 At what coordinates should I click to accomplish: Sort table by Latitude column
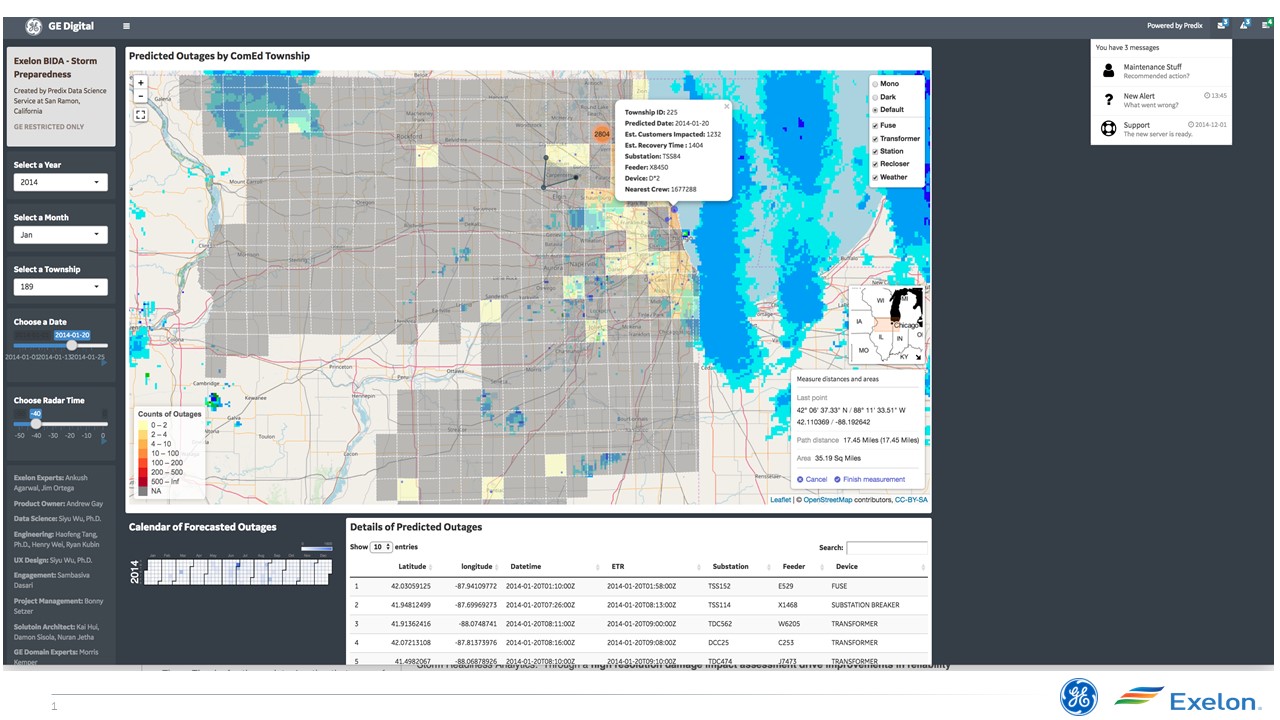click(x=413, y=566)
